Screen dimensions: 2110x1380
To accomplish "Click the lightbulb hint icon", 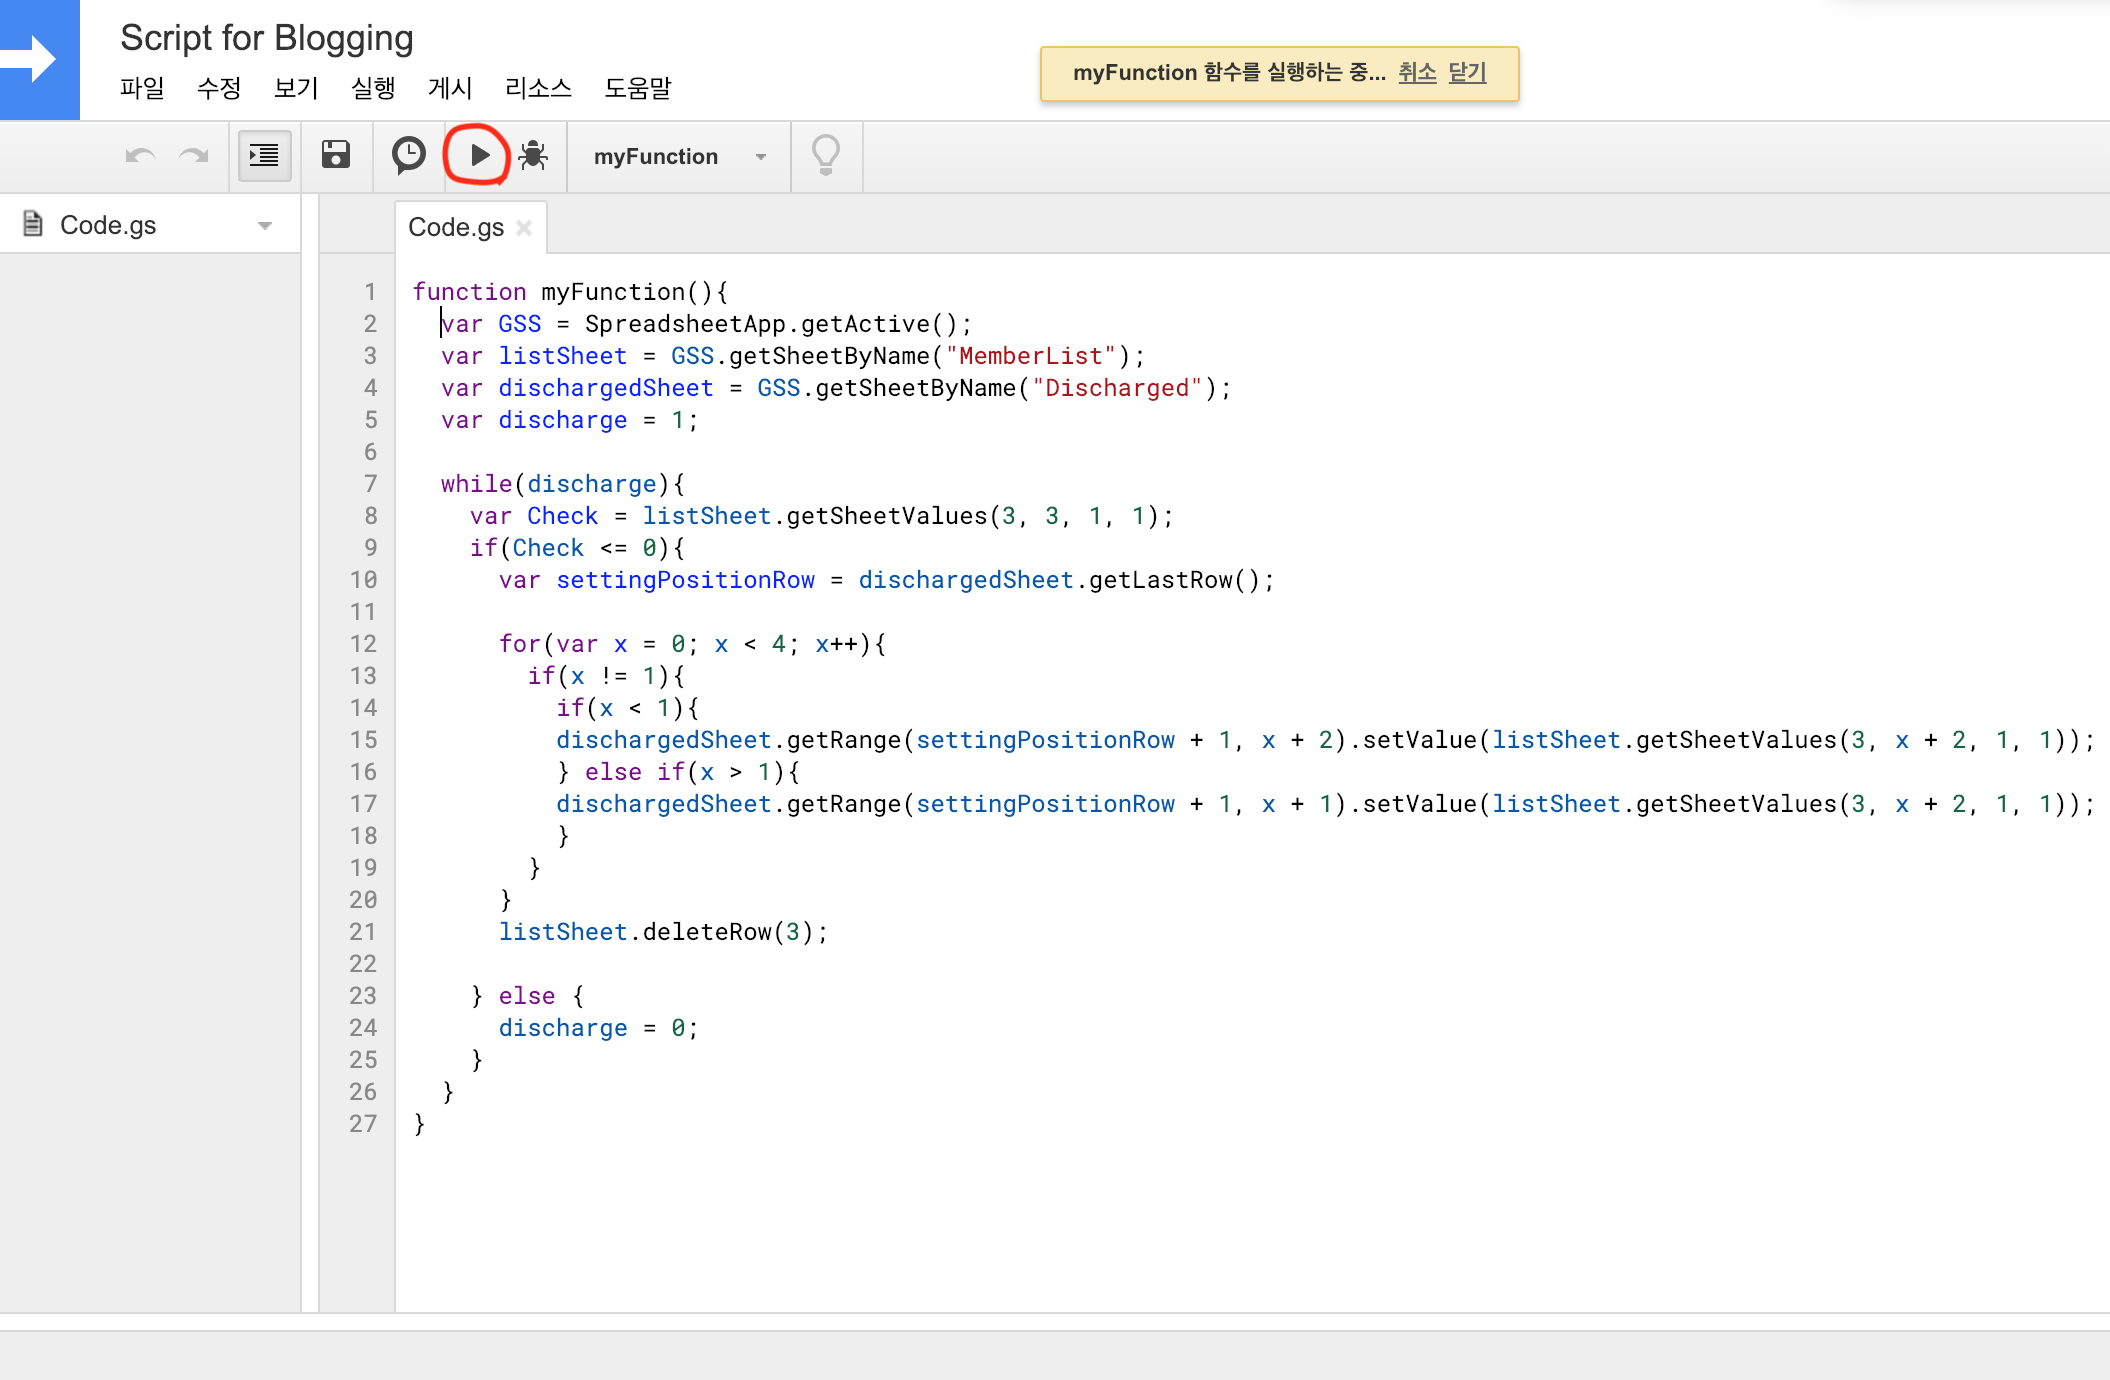I will click(825, 155).
